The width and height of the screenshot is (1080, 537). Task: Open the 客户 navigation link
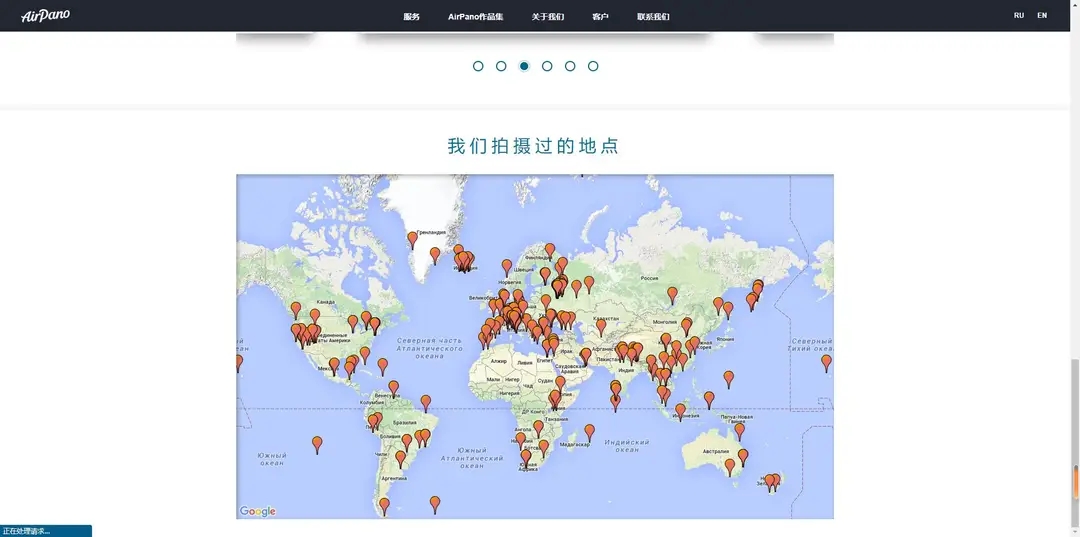(600, 16)
